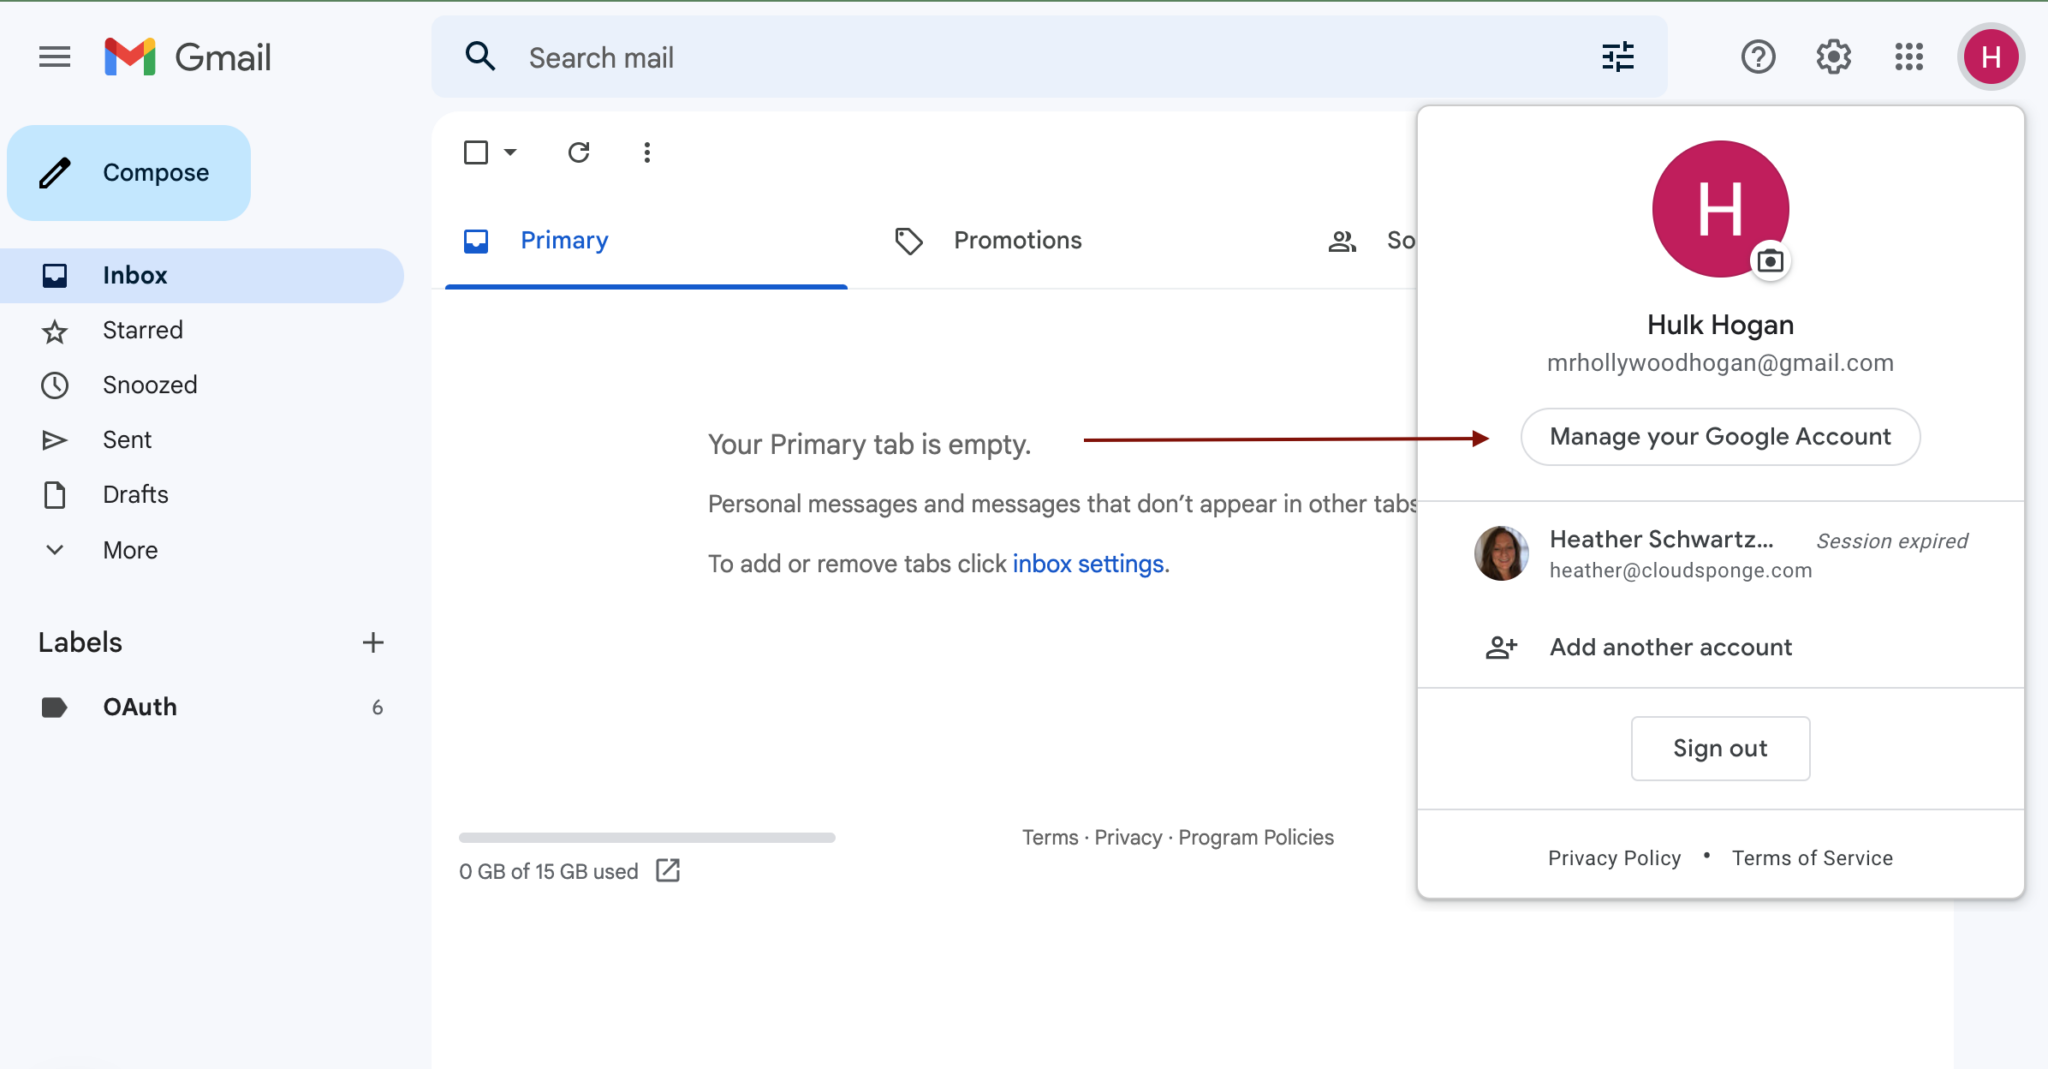Screen dimensions: 2048x1069
Task: Sign out of the account
Action: tap(1720, 748)
